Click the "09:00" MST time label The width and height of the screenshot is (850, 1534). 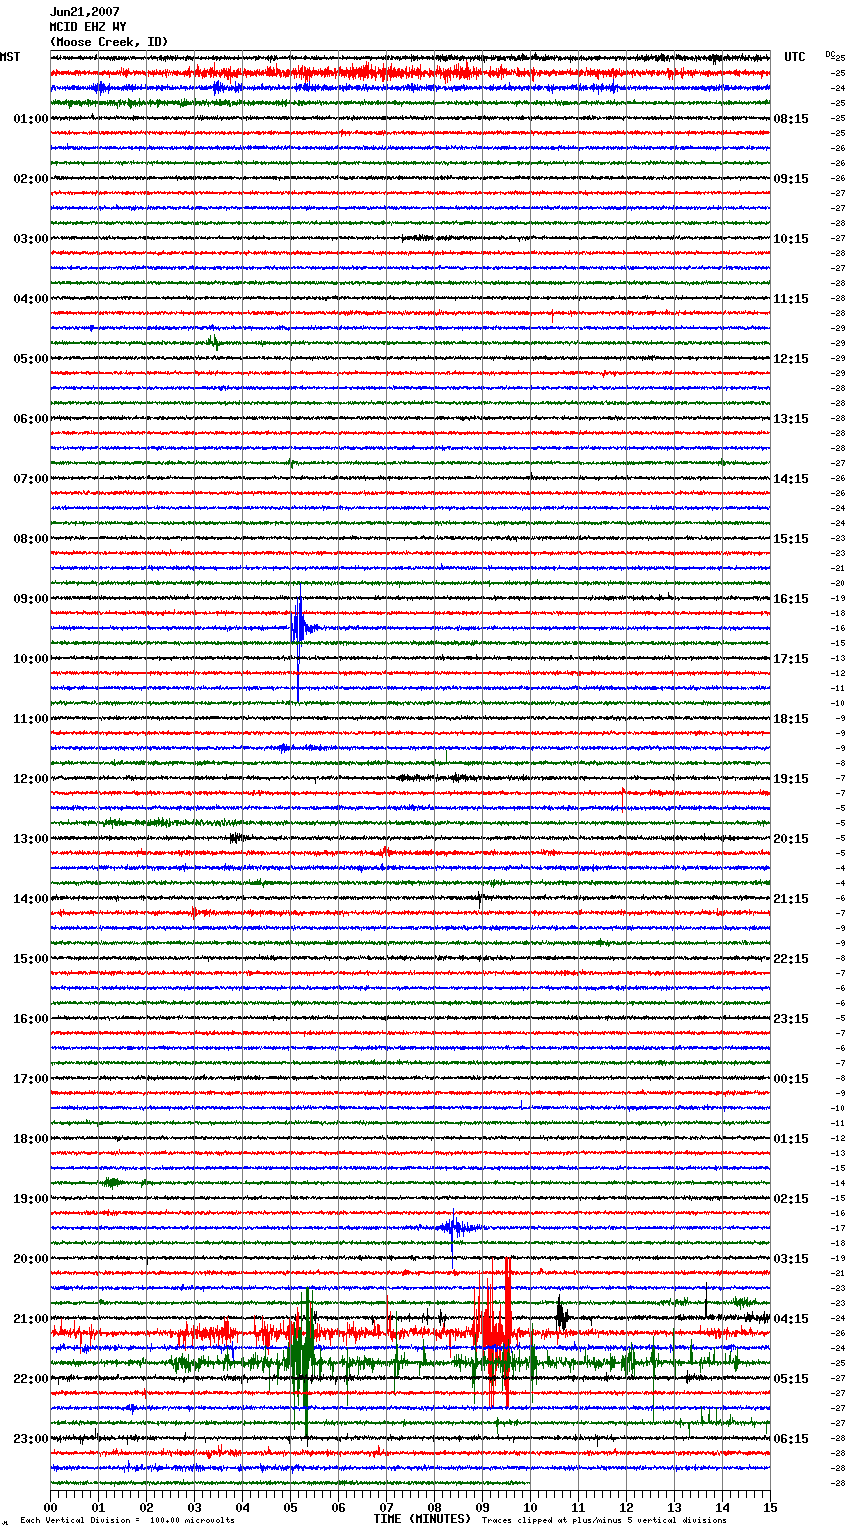31,599
